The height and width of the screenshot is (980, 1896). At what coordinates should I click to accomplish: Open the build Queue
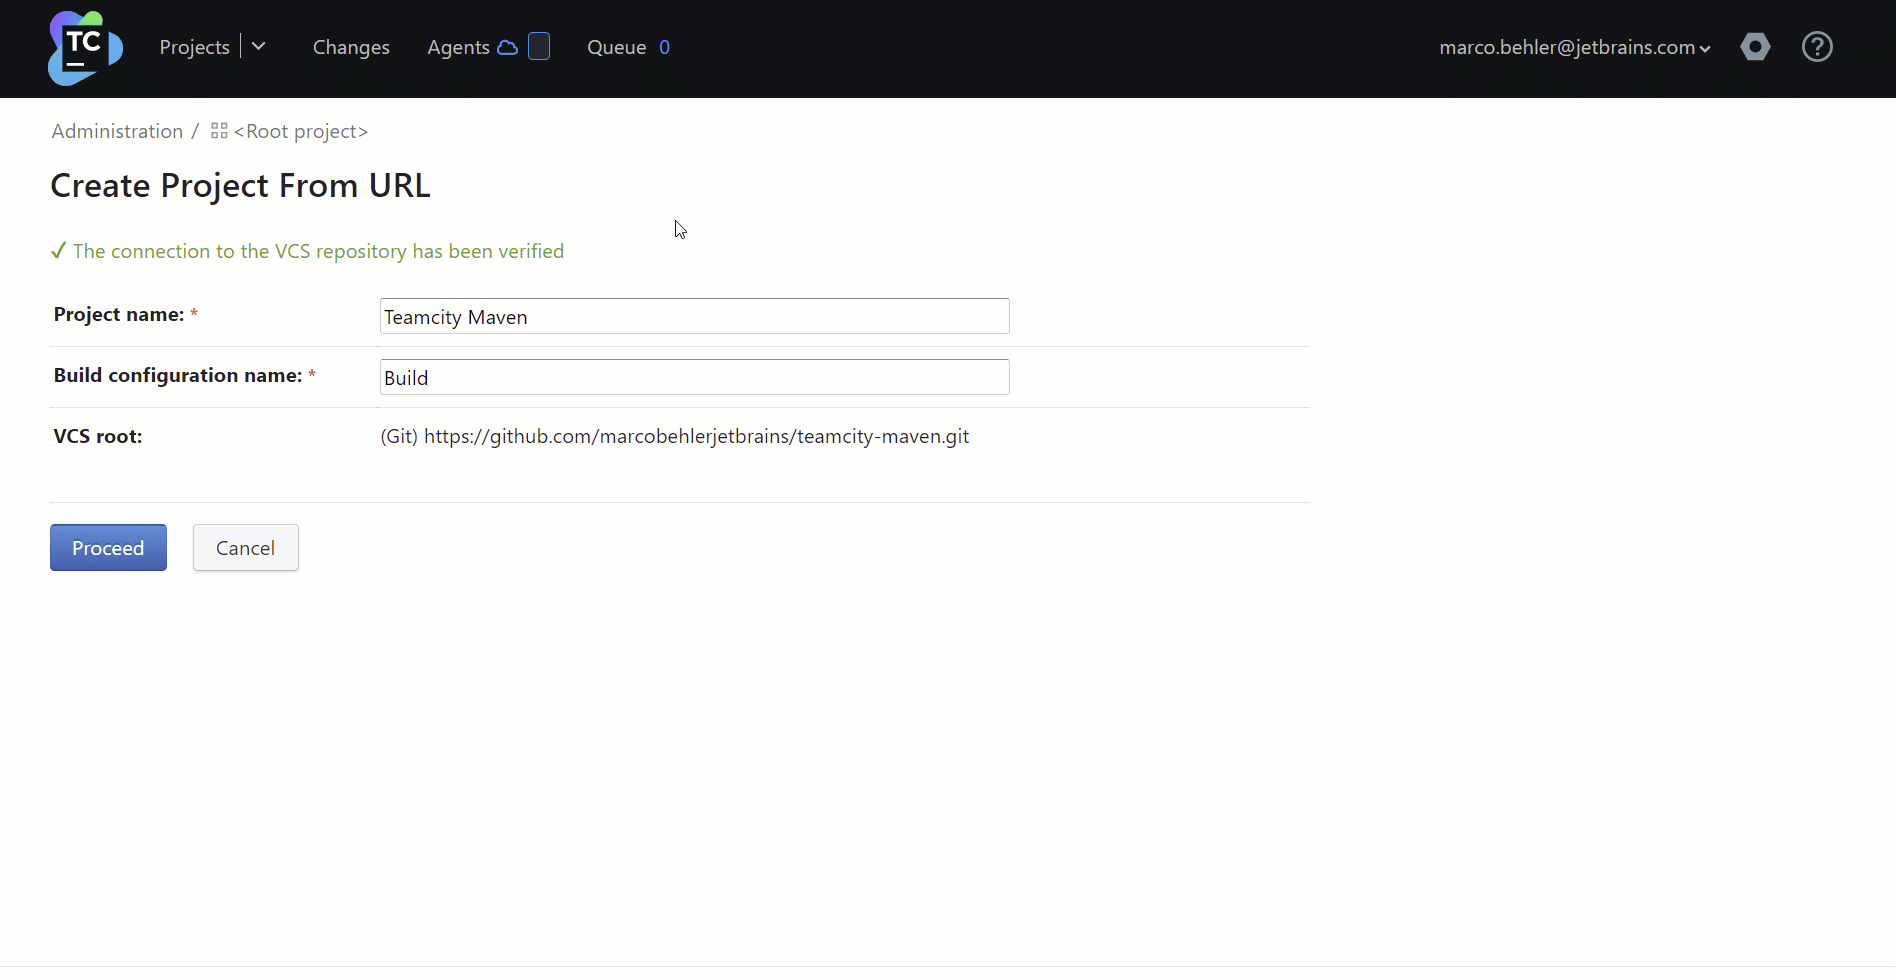[x=616, y=47]
